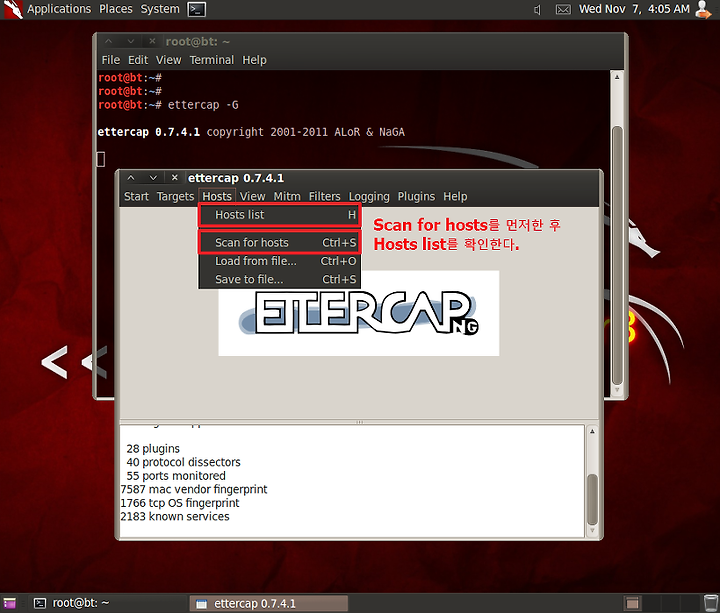Screen dimensions: 720x613
Task: Click the '28 plugins' log line
Action: (x=153, y=449)
